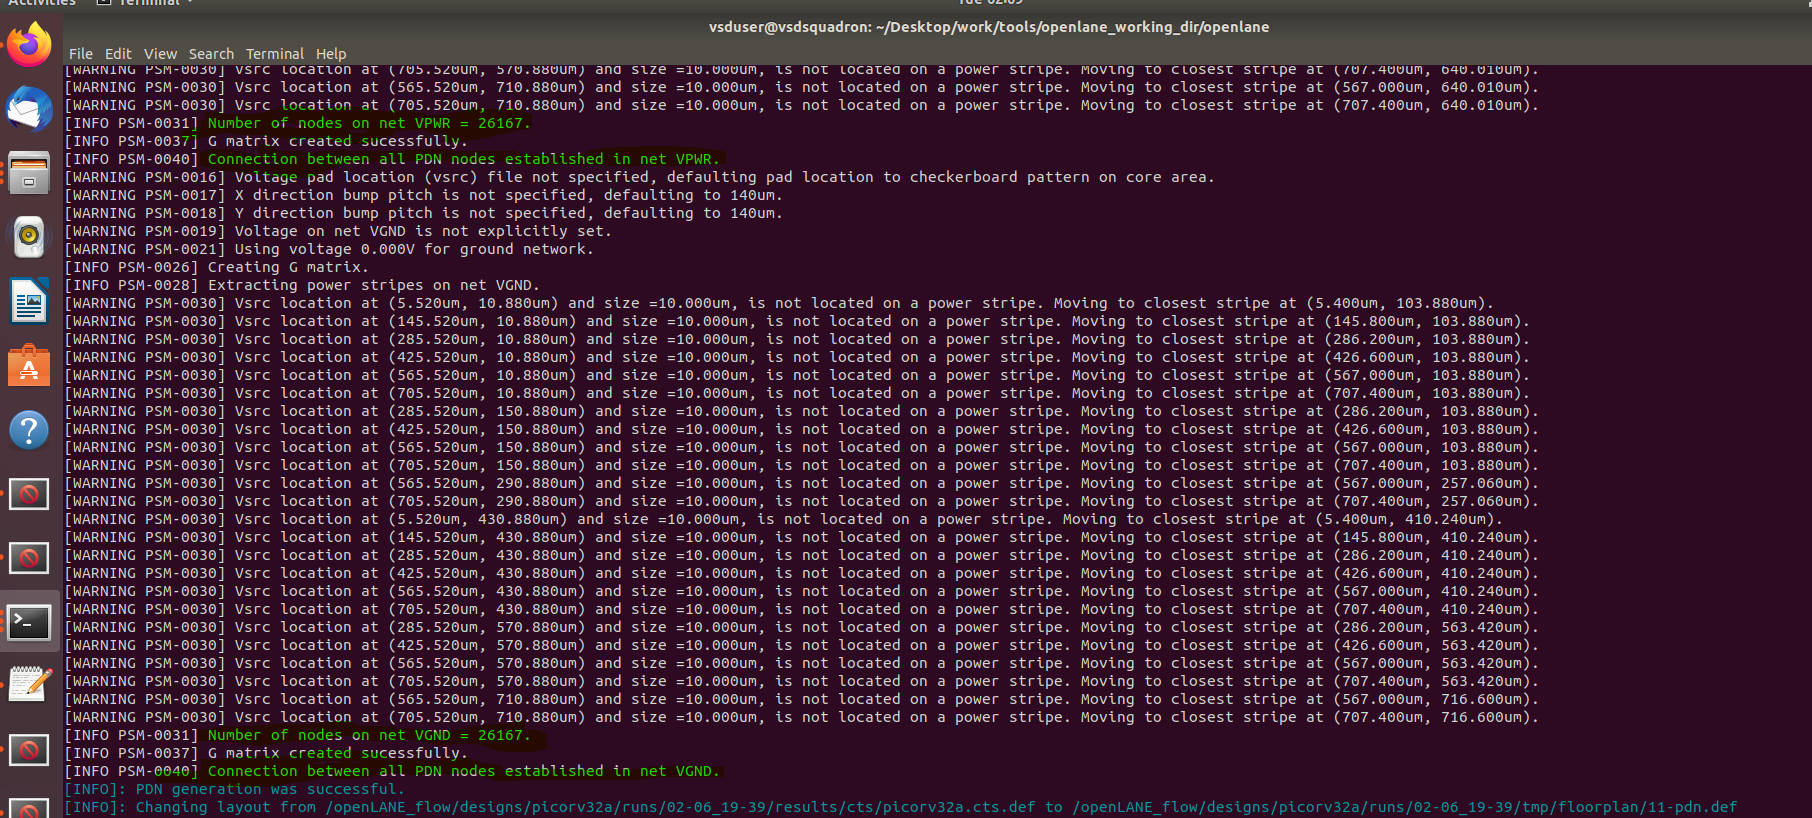This screenshot has height=818, width=1812.
Task: Click the terminal window title bar text
Action: (989, 27)
